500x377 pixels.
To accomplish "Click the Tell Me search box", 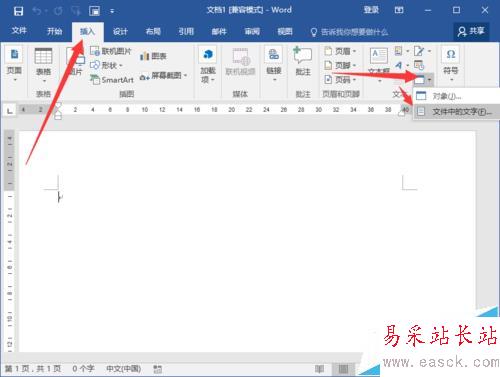I will [349, 32].
